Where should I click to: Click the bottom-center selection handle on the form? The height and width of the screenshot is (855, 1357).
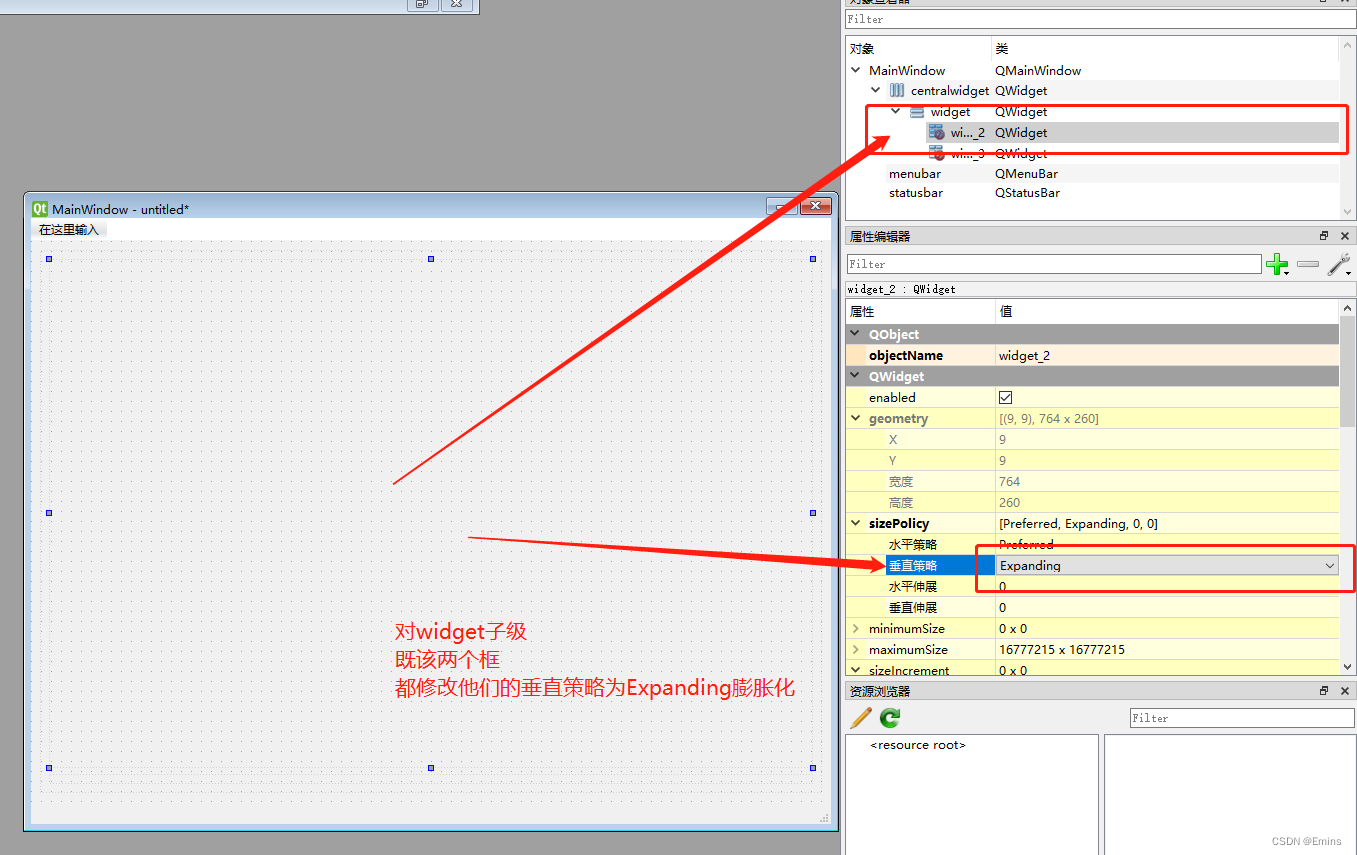pyautogui.click(x=431, y=767)
